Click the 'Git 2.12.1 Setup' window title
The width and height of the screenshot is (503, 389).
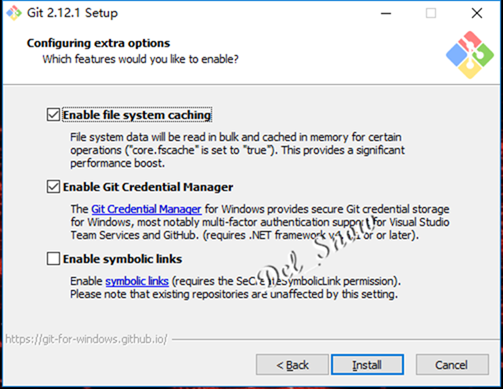click(x=72, y=13)
